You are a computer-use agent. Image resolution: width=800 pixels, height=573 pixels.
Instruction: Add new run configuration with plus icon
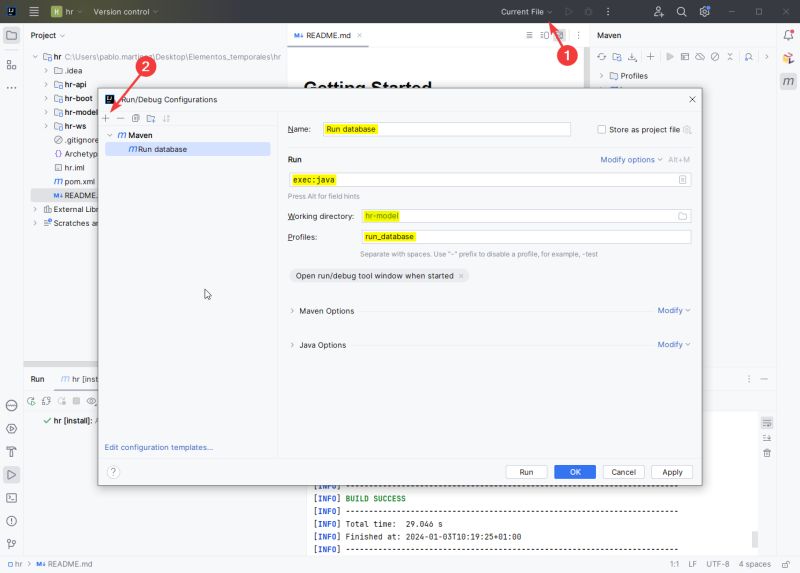coord(106,118)
